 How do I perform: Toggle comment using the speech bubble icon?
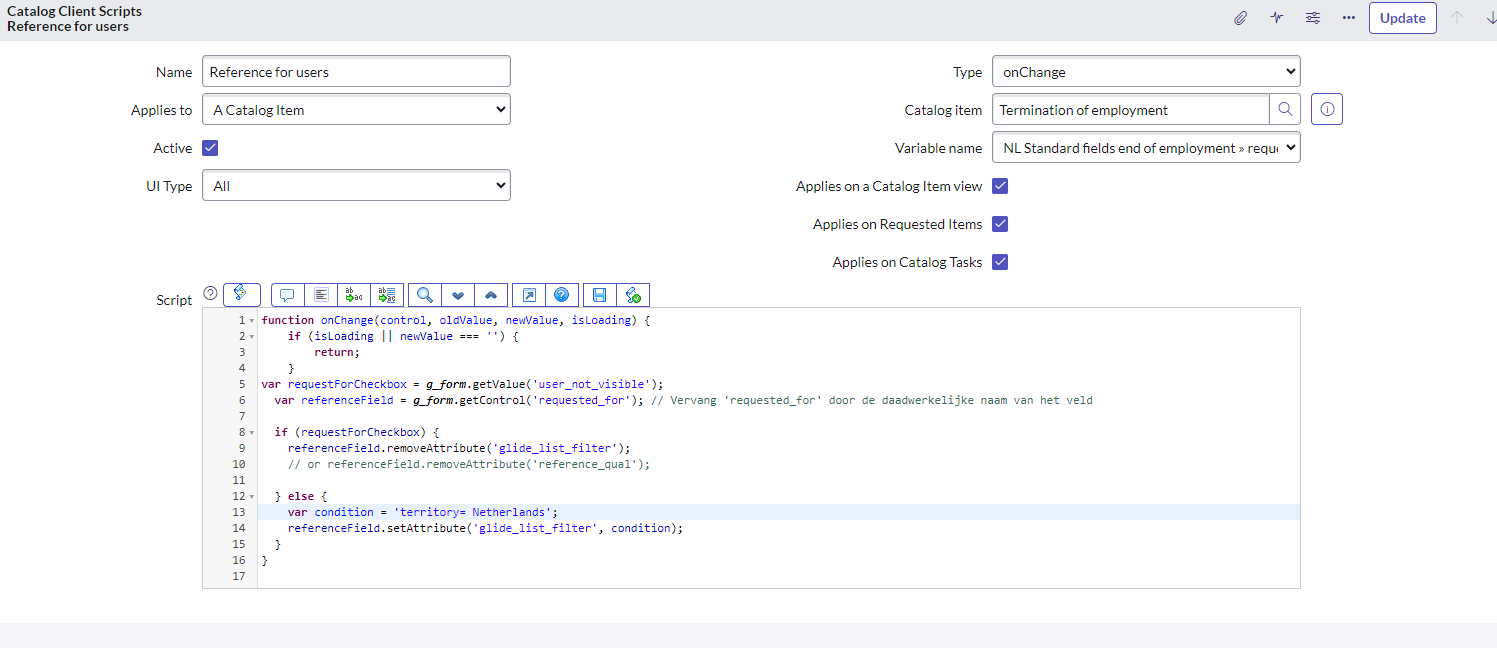point(287,294)
